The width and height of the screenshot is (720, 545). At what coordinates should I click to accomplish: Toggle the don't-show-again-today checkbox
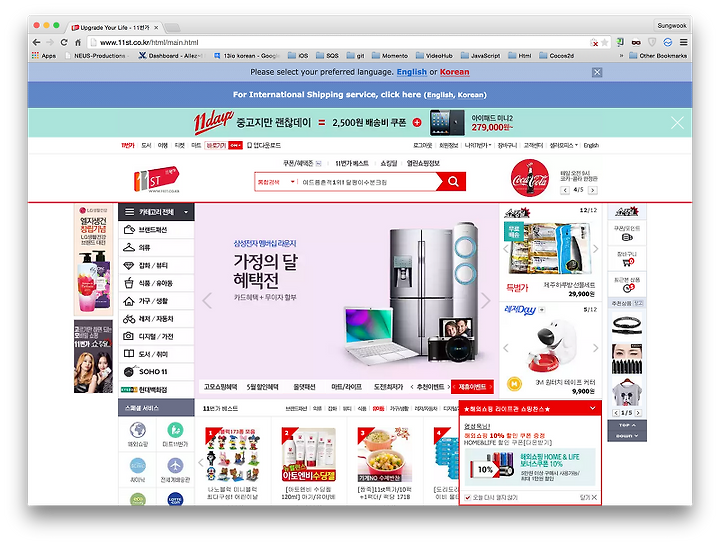[467, 497]
